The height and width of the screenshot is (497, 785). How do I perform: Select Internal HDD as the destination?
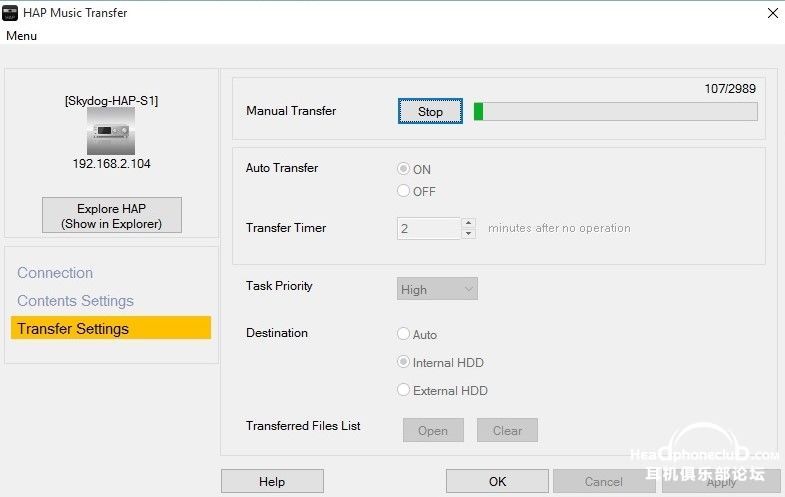403,362
